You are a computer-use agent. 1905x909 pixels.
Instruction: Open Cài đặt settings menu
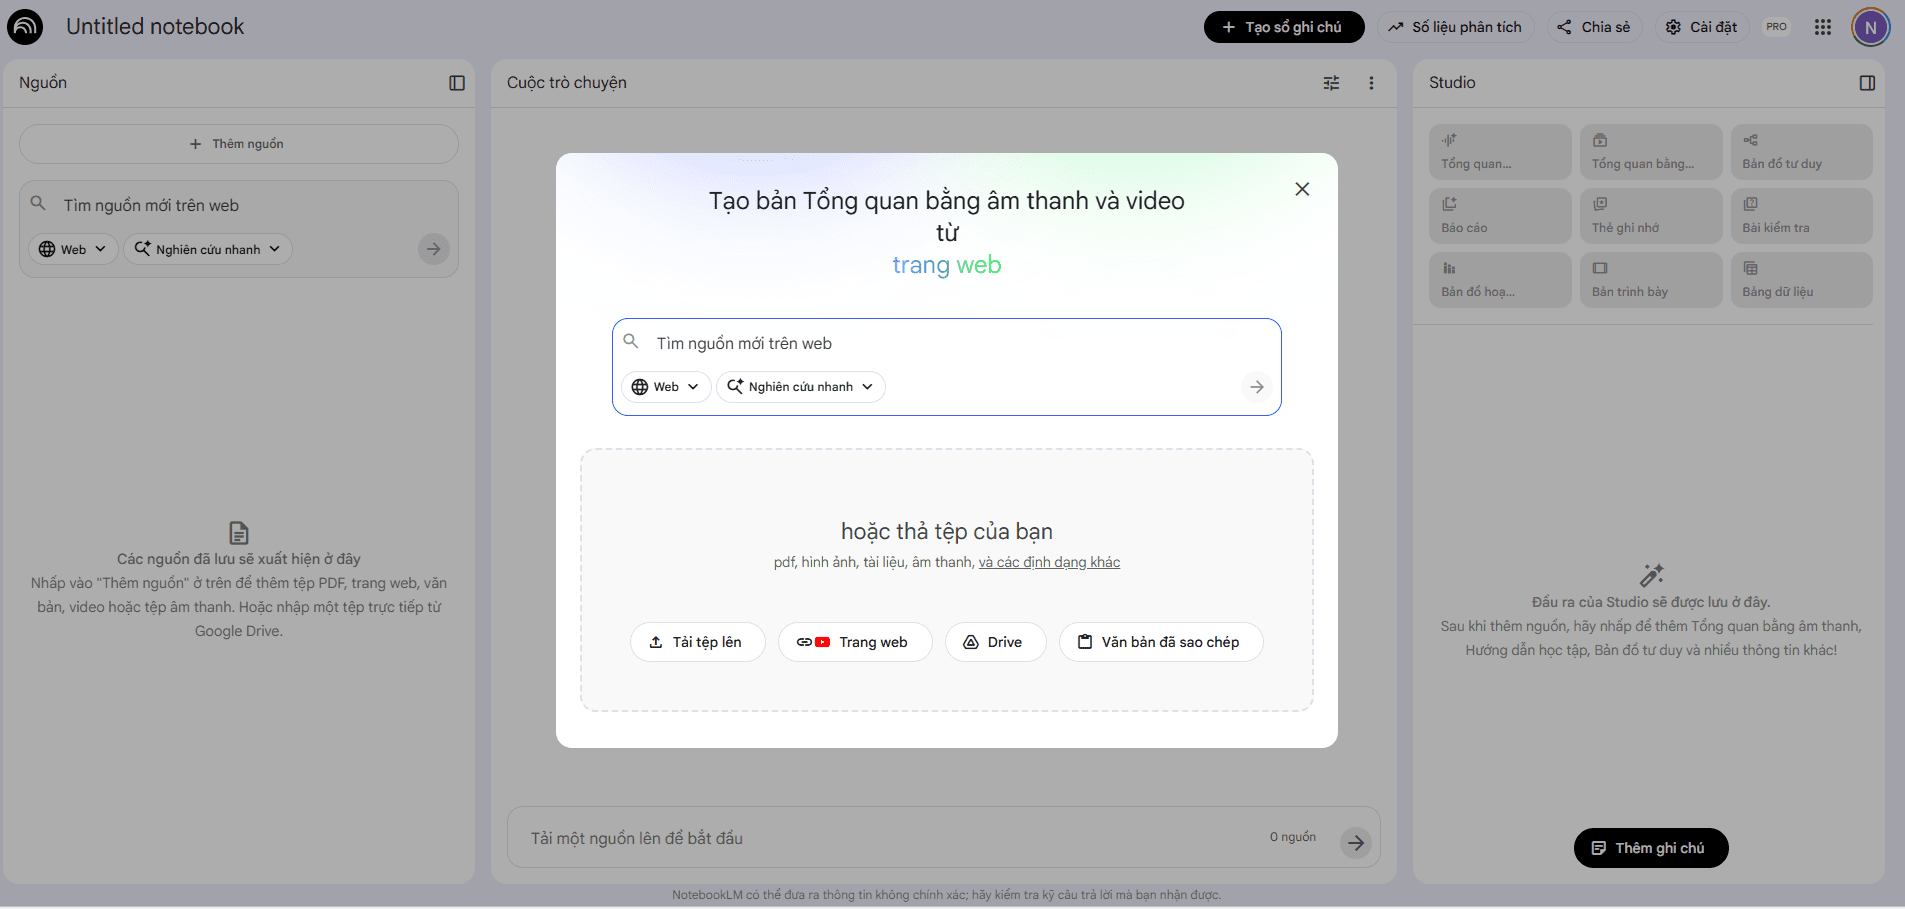click(1701, 27)
